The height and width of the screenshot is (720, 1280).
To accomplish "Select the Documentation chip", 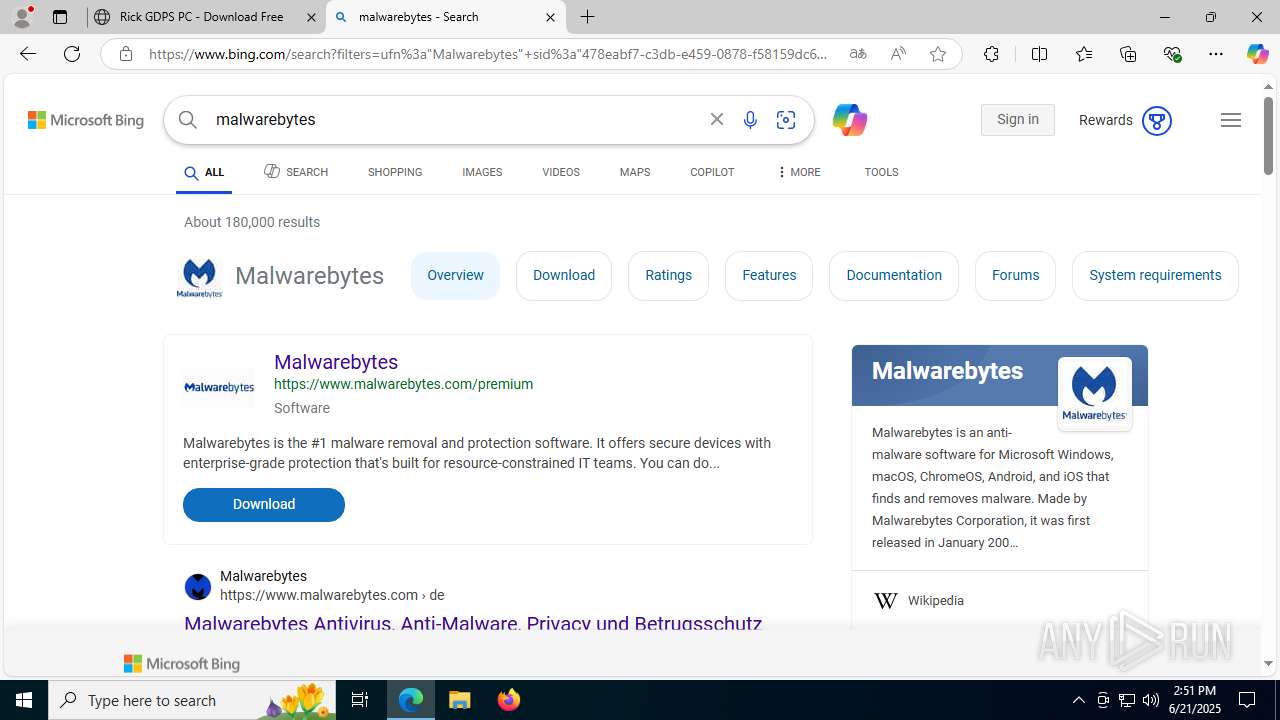I will point(894,275).
